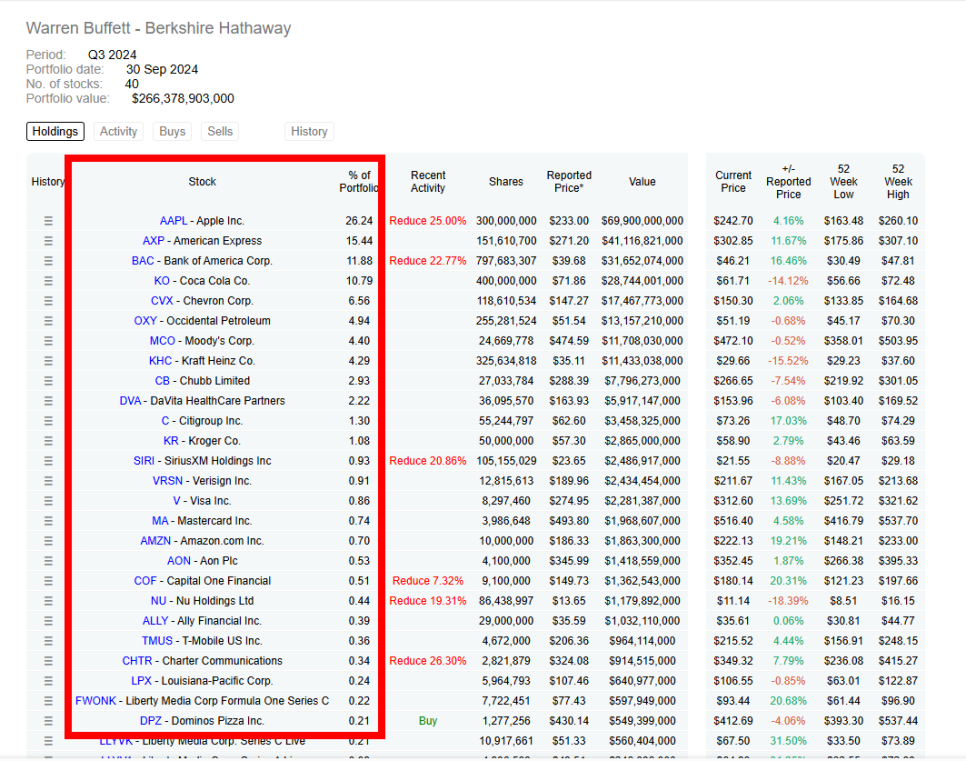Open the SIRI ticker link
The height and width of the screenshot is (761, 966).
click(144, 461)
